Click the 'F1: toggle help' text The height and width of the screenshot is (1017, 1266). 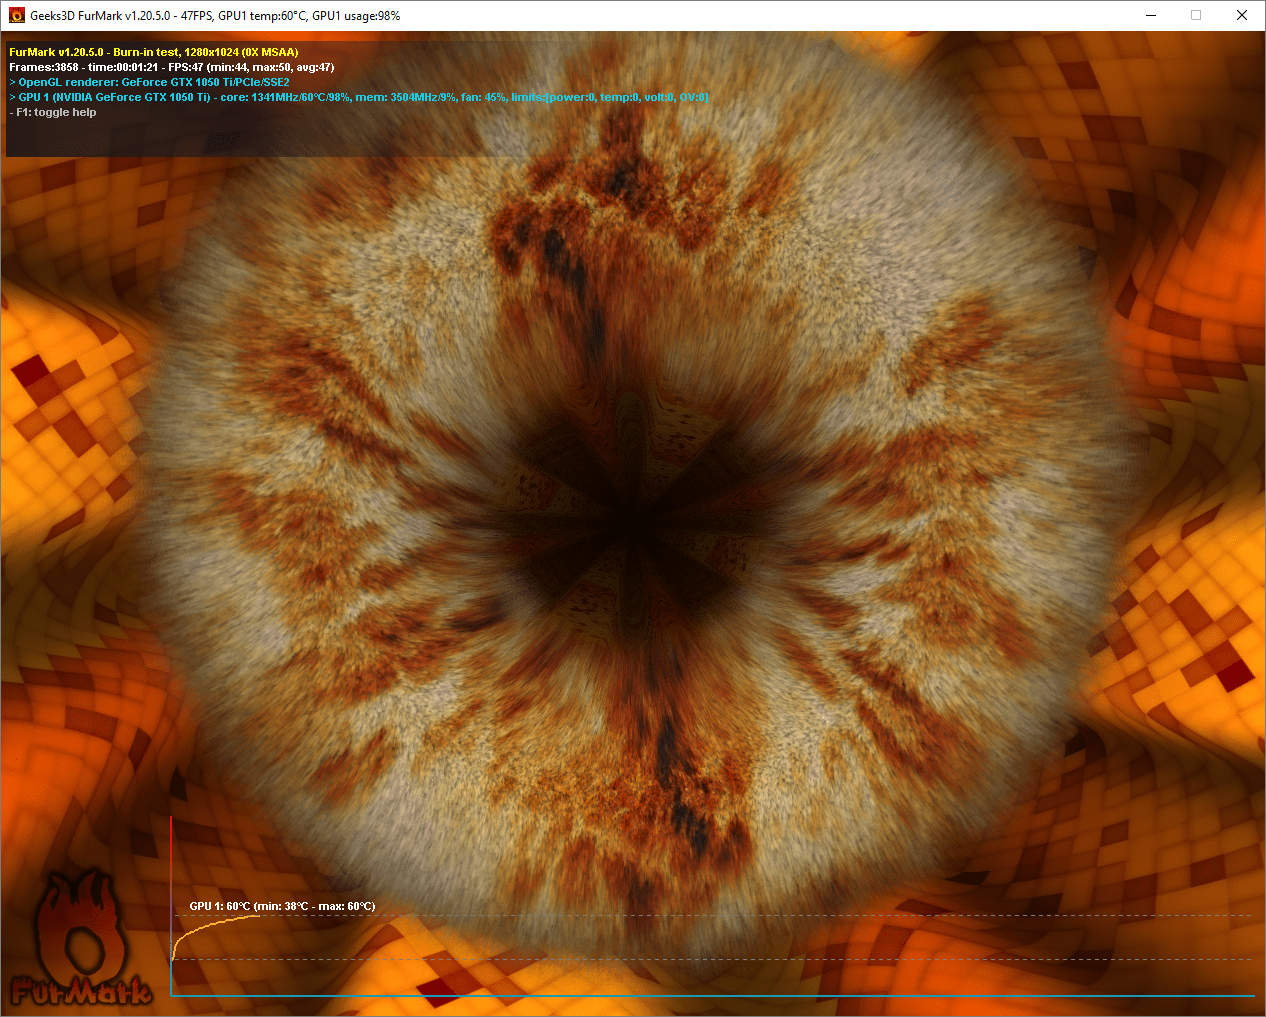pos(54,112)
